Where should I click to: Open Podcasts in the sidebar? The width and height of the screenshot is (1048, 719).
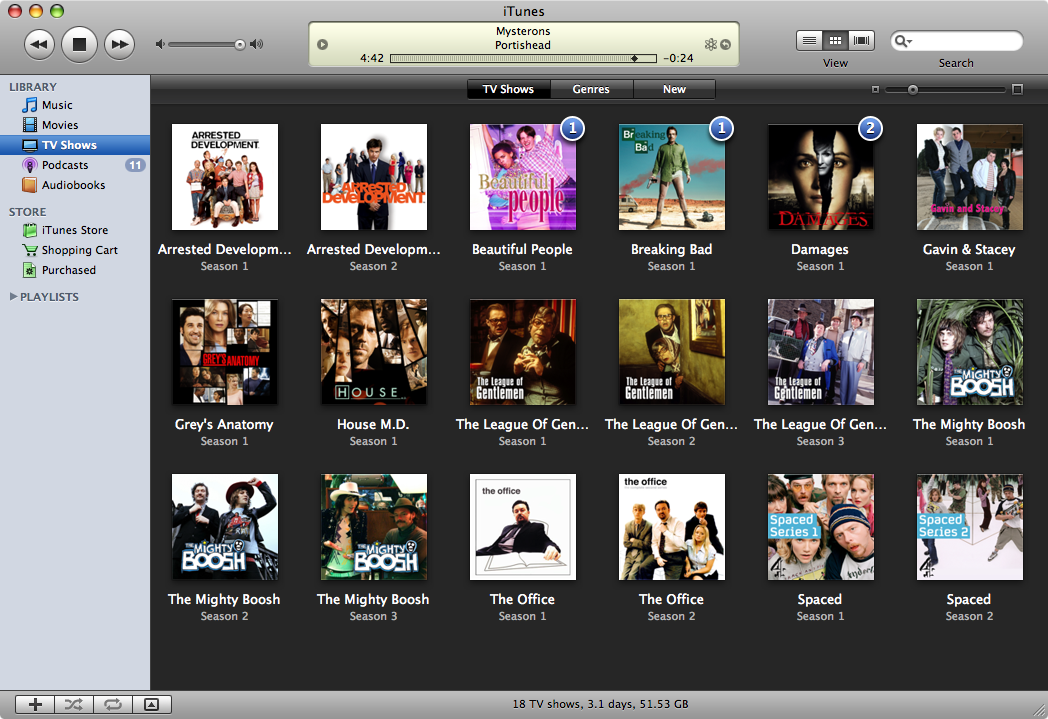[x=75, y=165]
